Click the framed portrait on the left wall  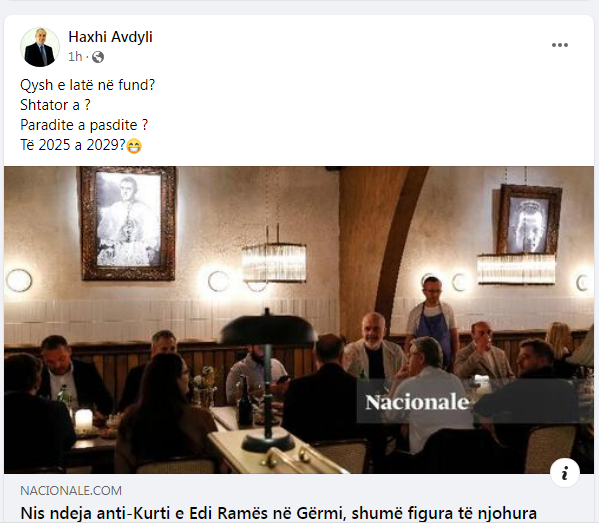point(128,223)
